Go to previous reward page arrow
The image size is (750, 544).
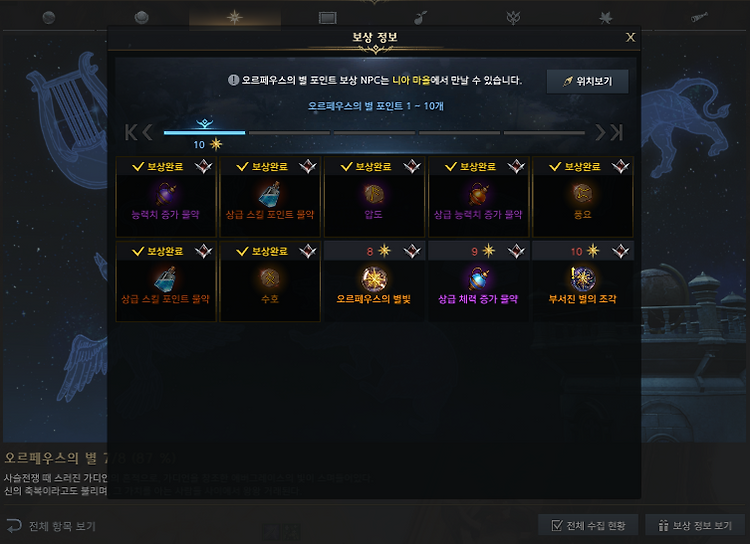point(147,132)
